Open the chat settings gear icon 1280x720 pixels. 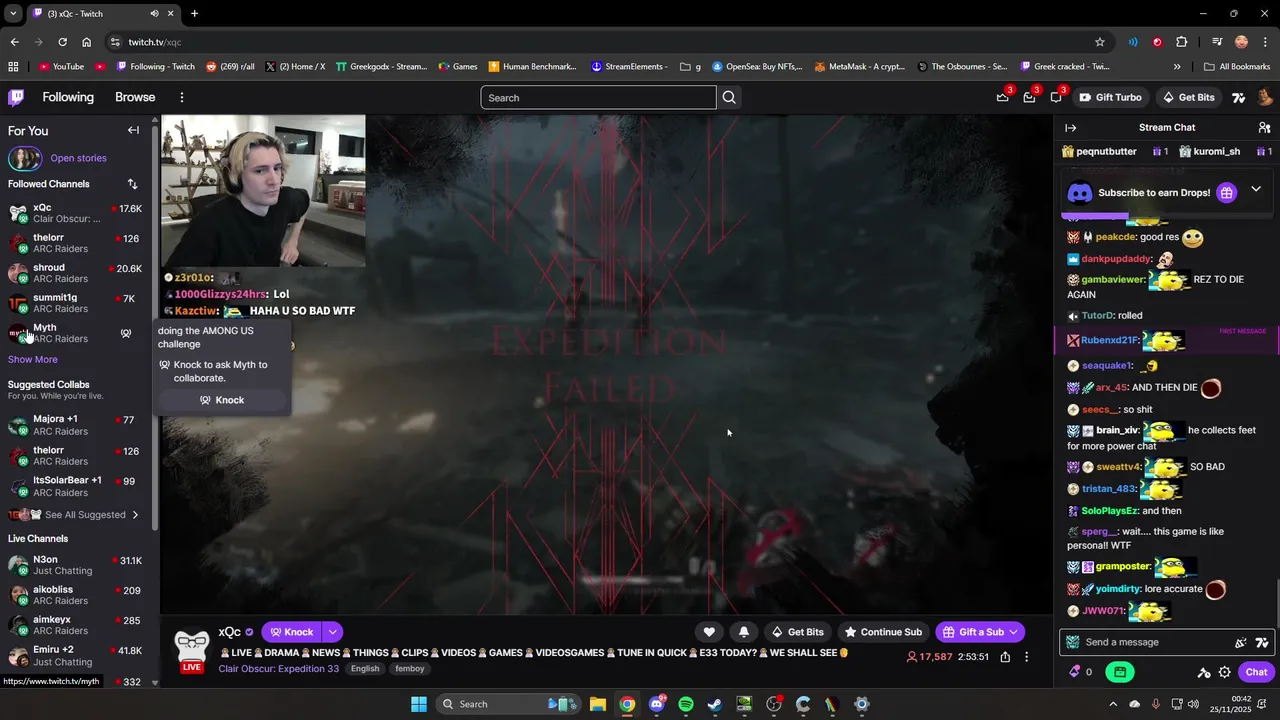tap(1225, 672)
